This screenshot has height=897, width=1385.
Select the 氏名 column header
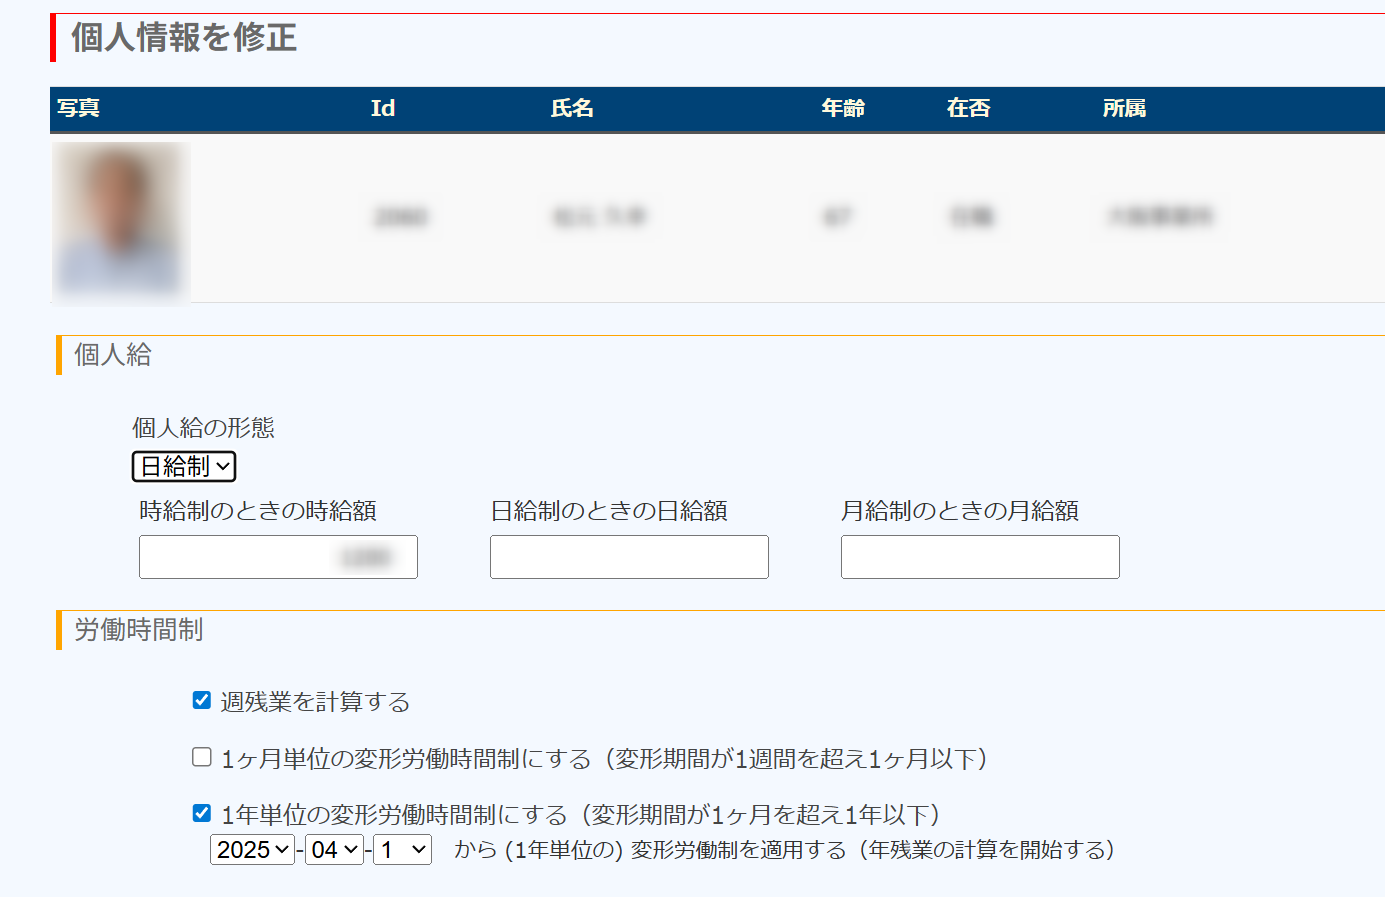pos(572,108)
